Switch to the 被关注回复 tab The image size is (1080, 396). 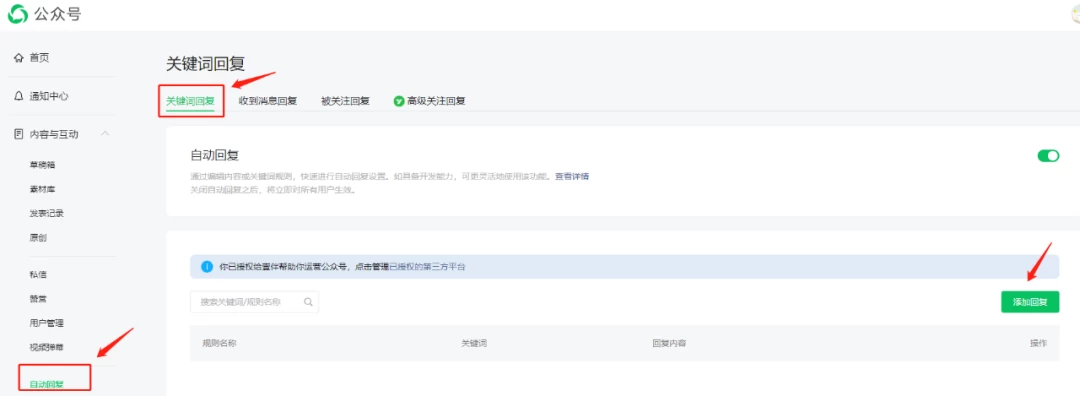[x=345, y=101]
